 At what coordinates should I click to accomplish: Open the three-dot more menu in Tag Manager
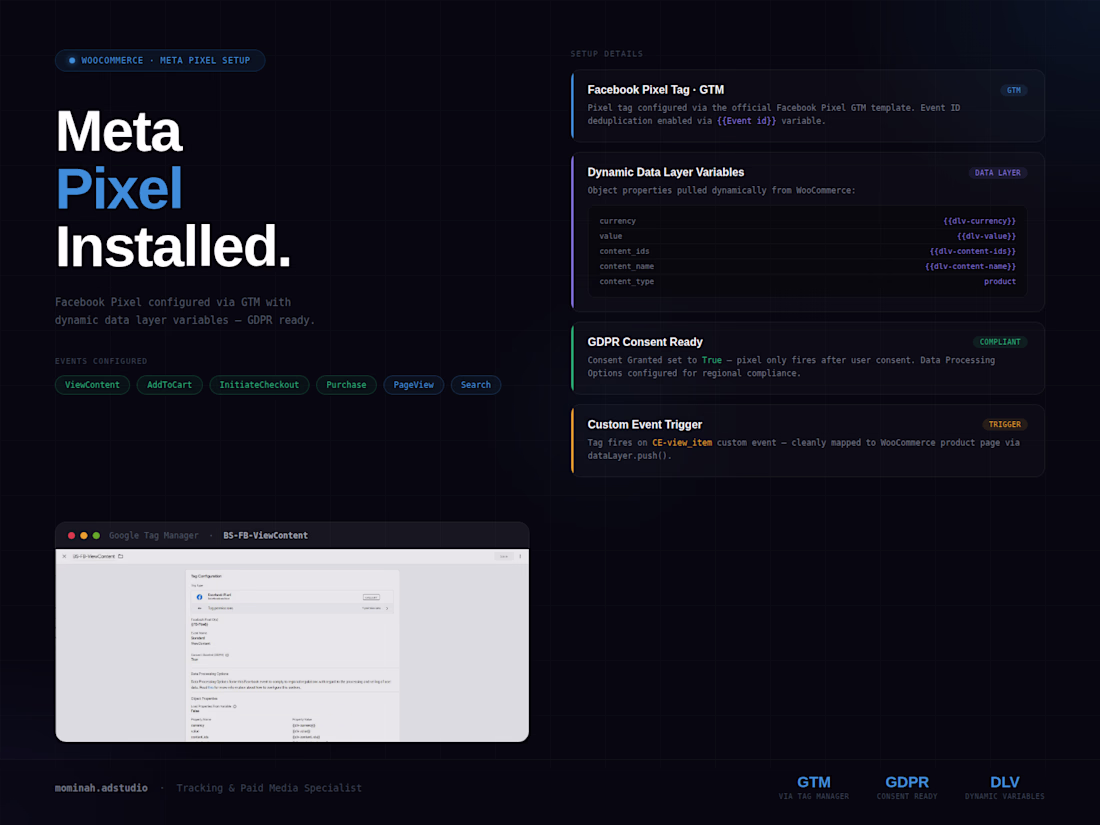(x=520, y=556)
